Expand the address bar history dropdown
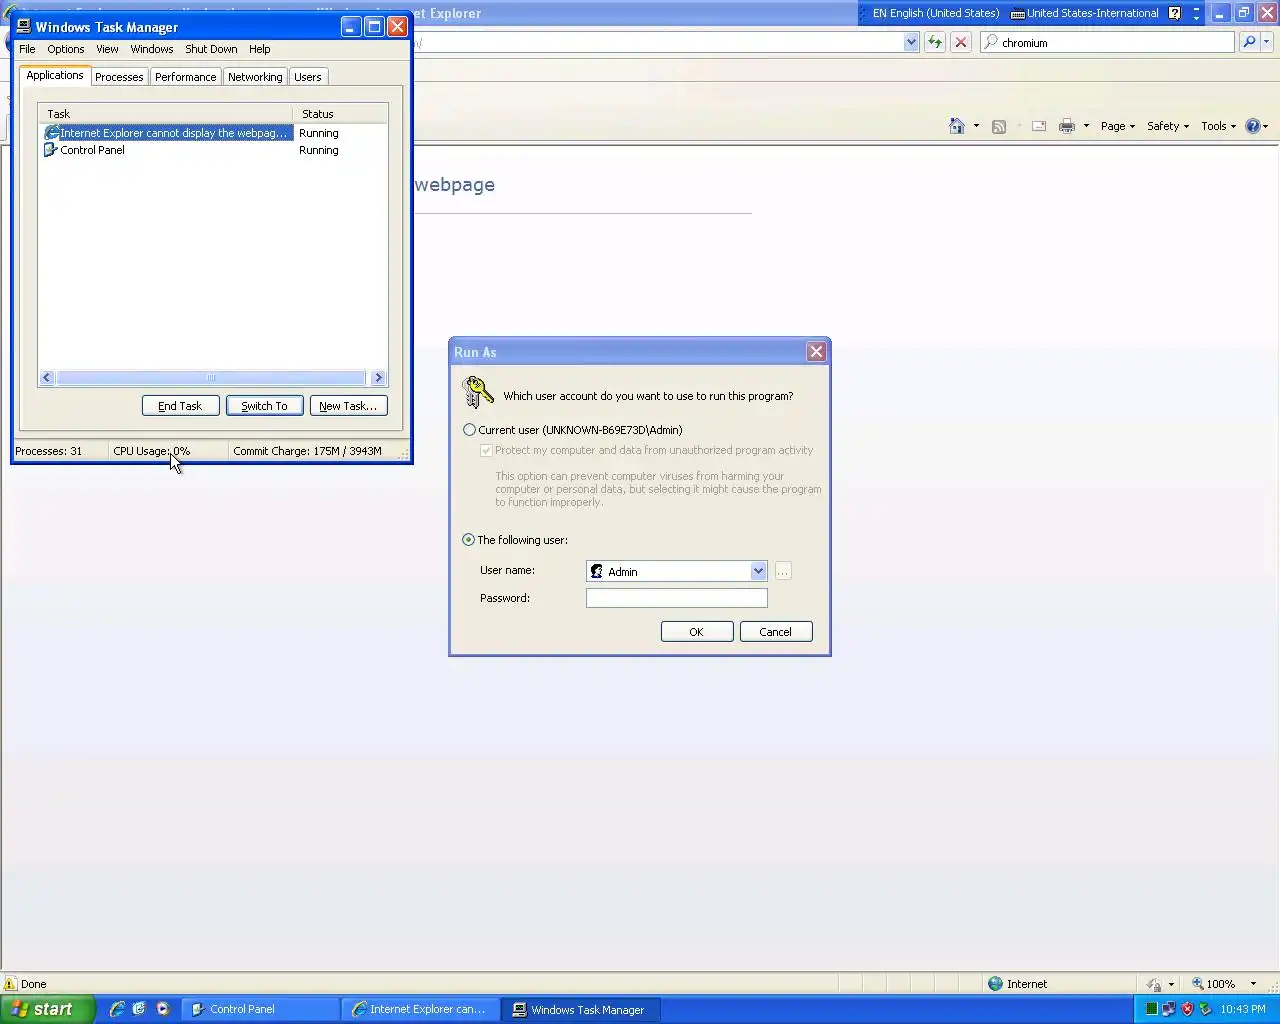 911,42
